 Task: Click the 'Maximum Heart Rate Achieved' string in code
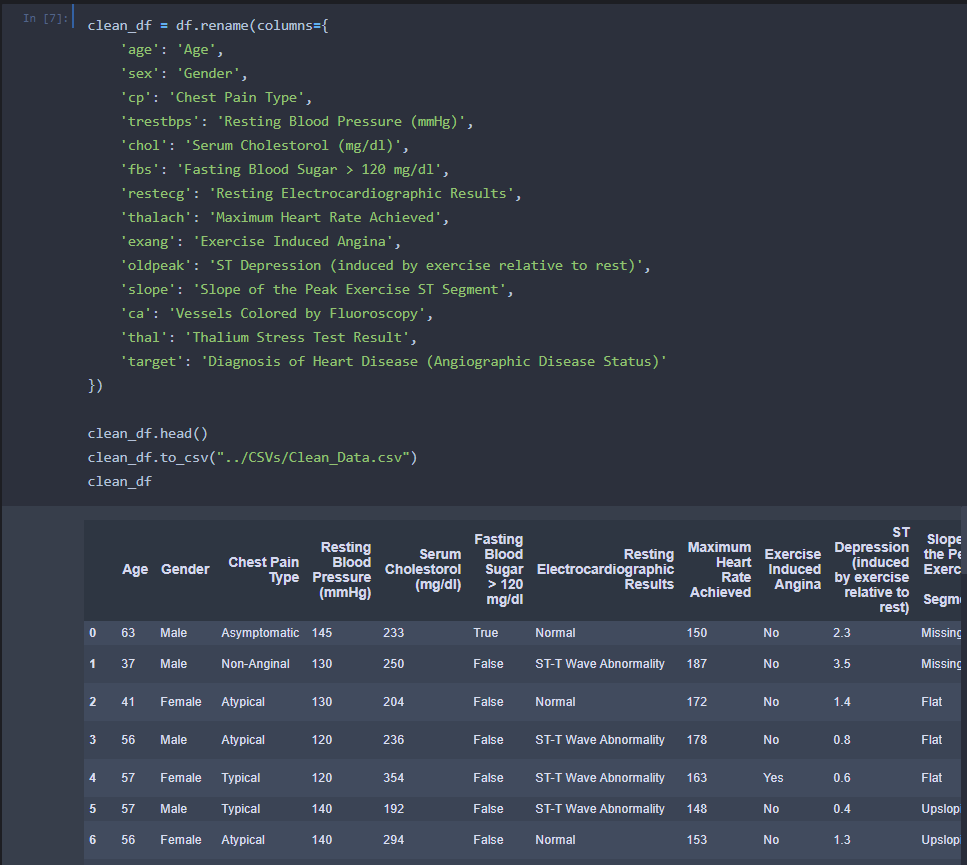click(x=325, y=218)
